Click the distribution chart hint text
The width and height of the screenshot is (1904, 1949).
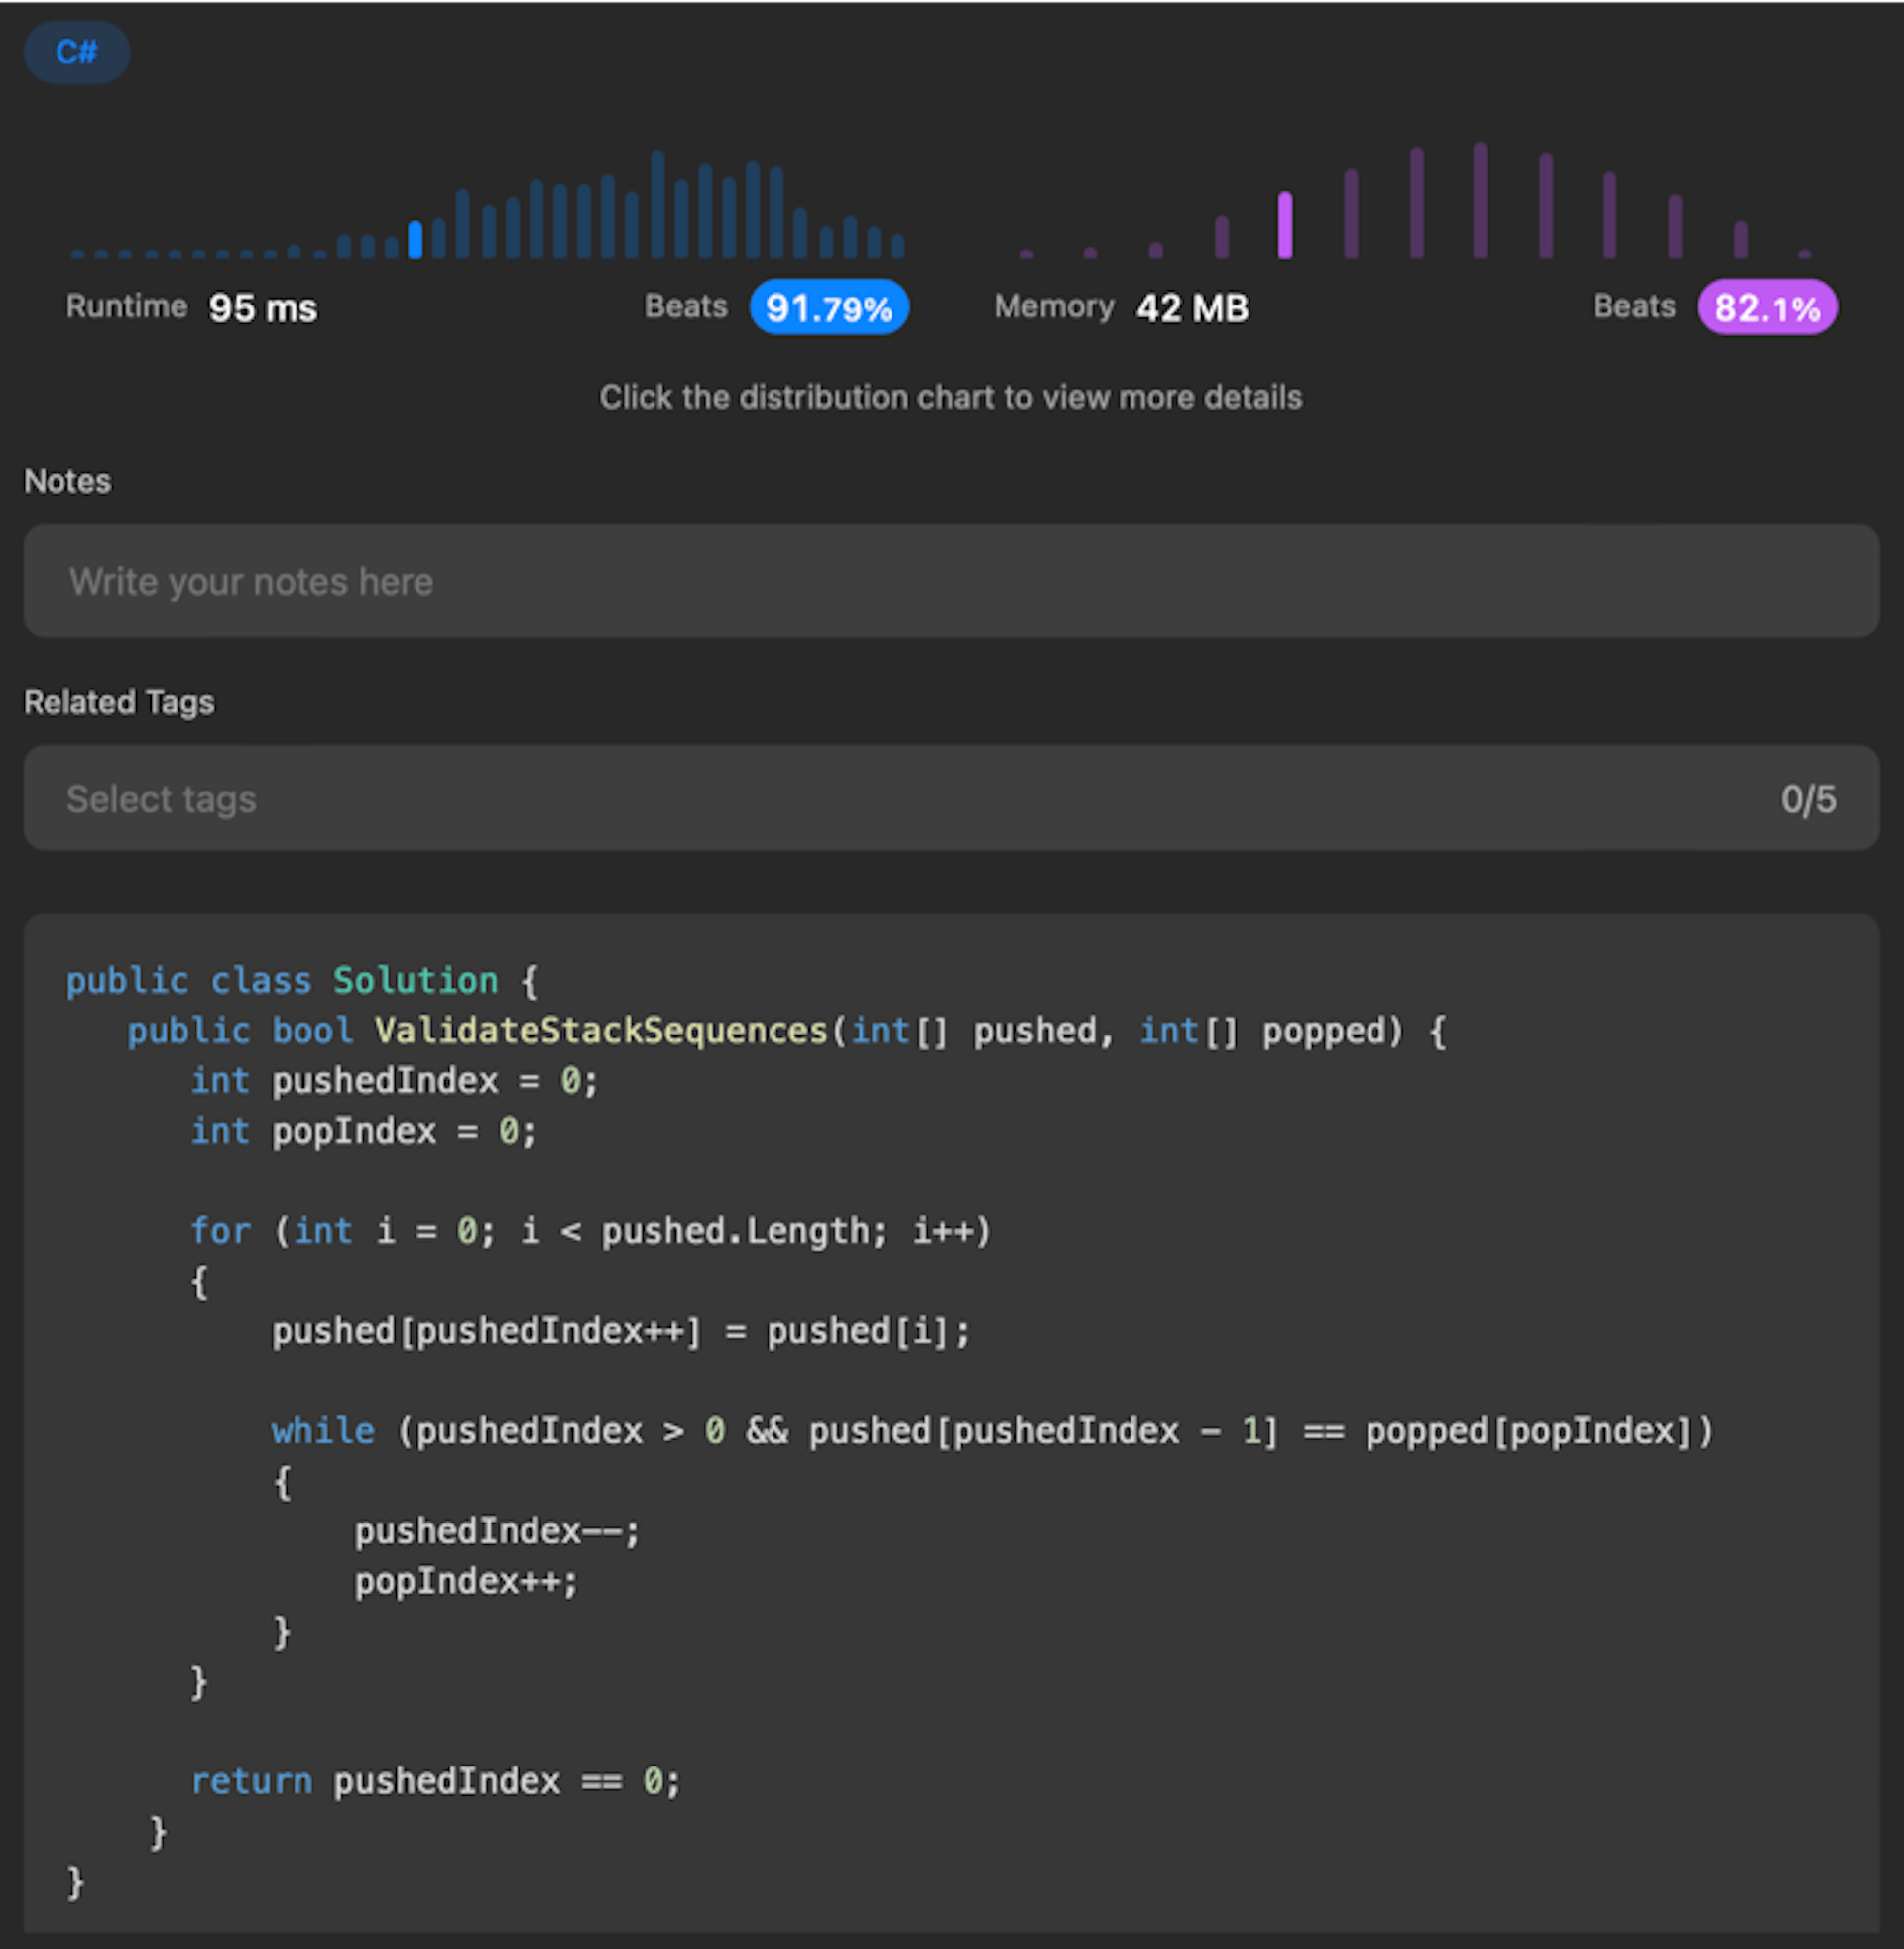[x=950, y=397]
